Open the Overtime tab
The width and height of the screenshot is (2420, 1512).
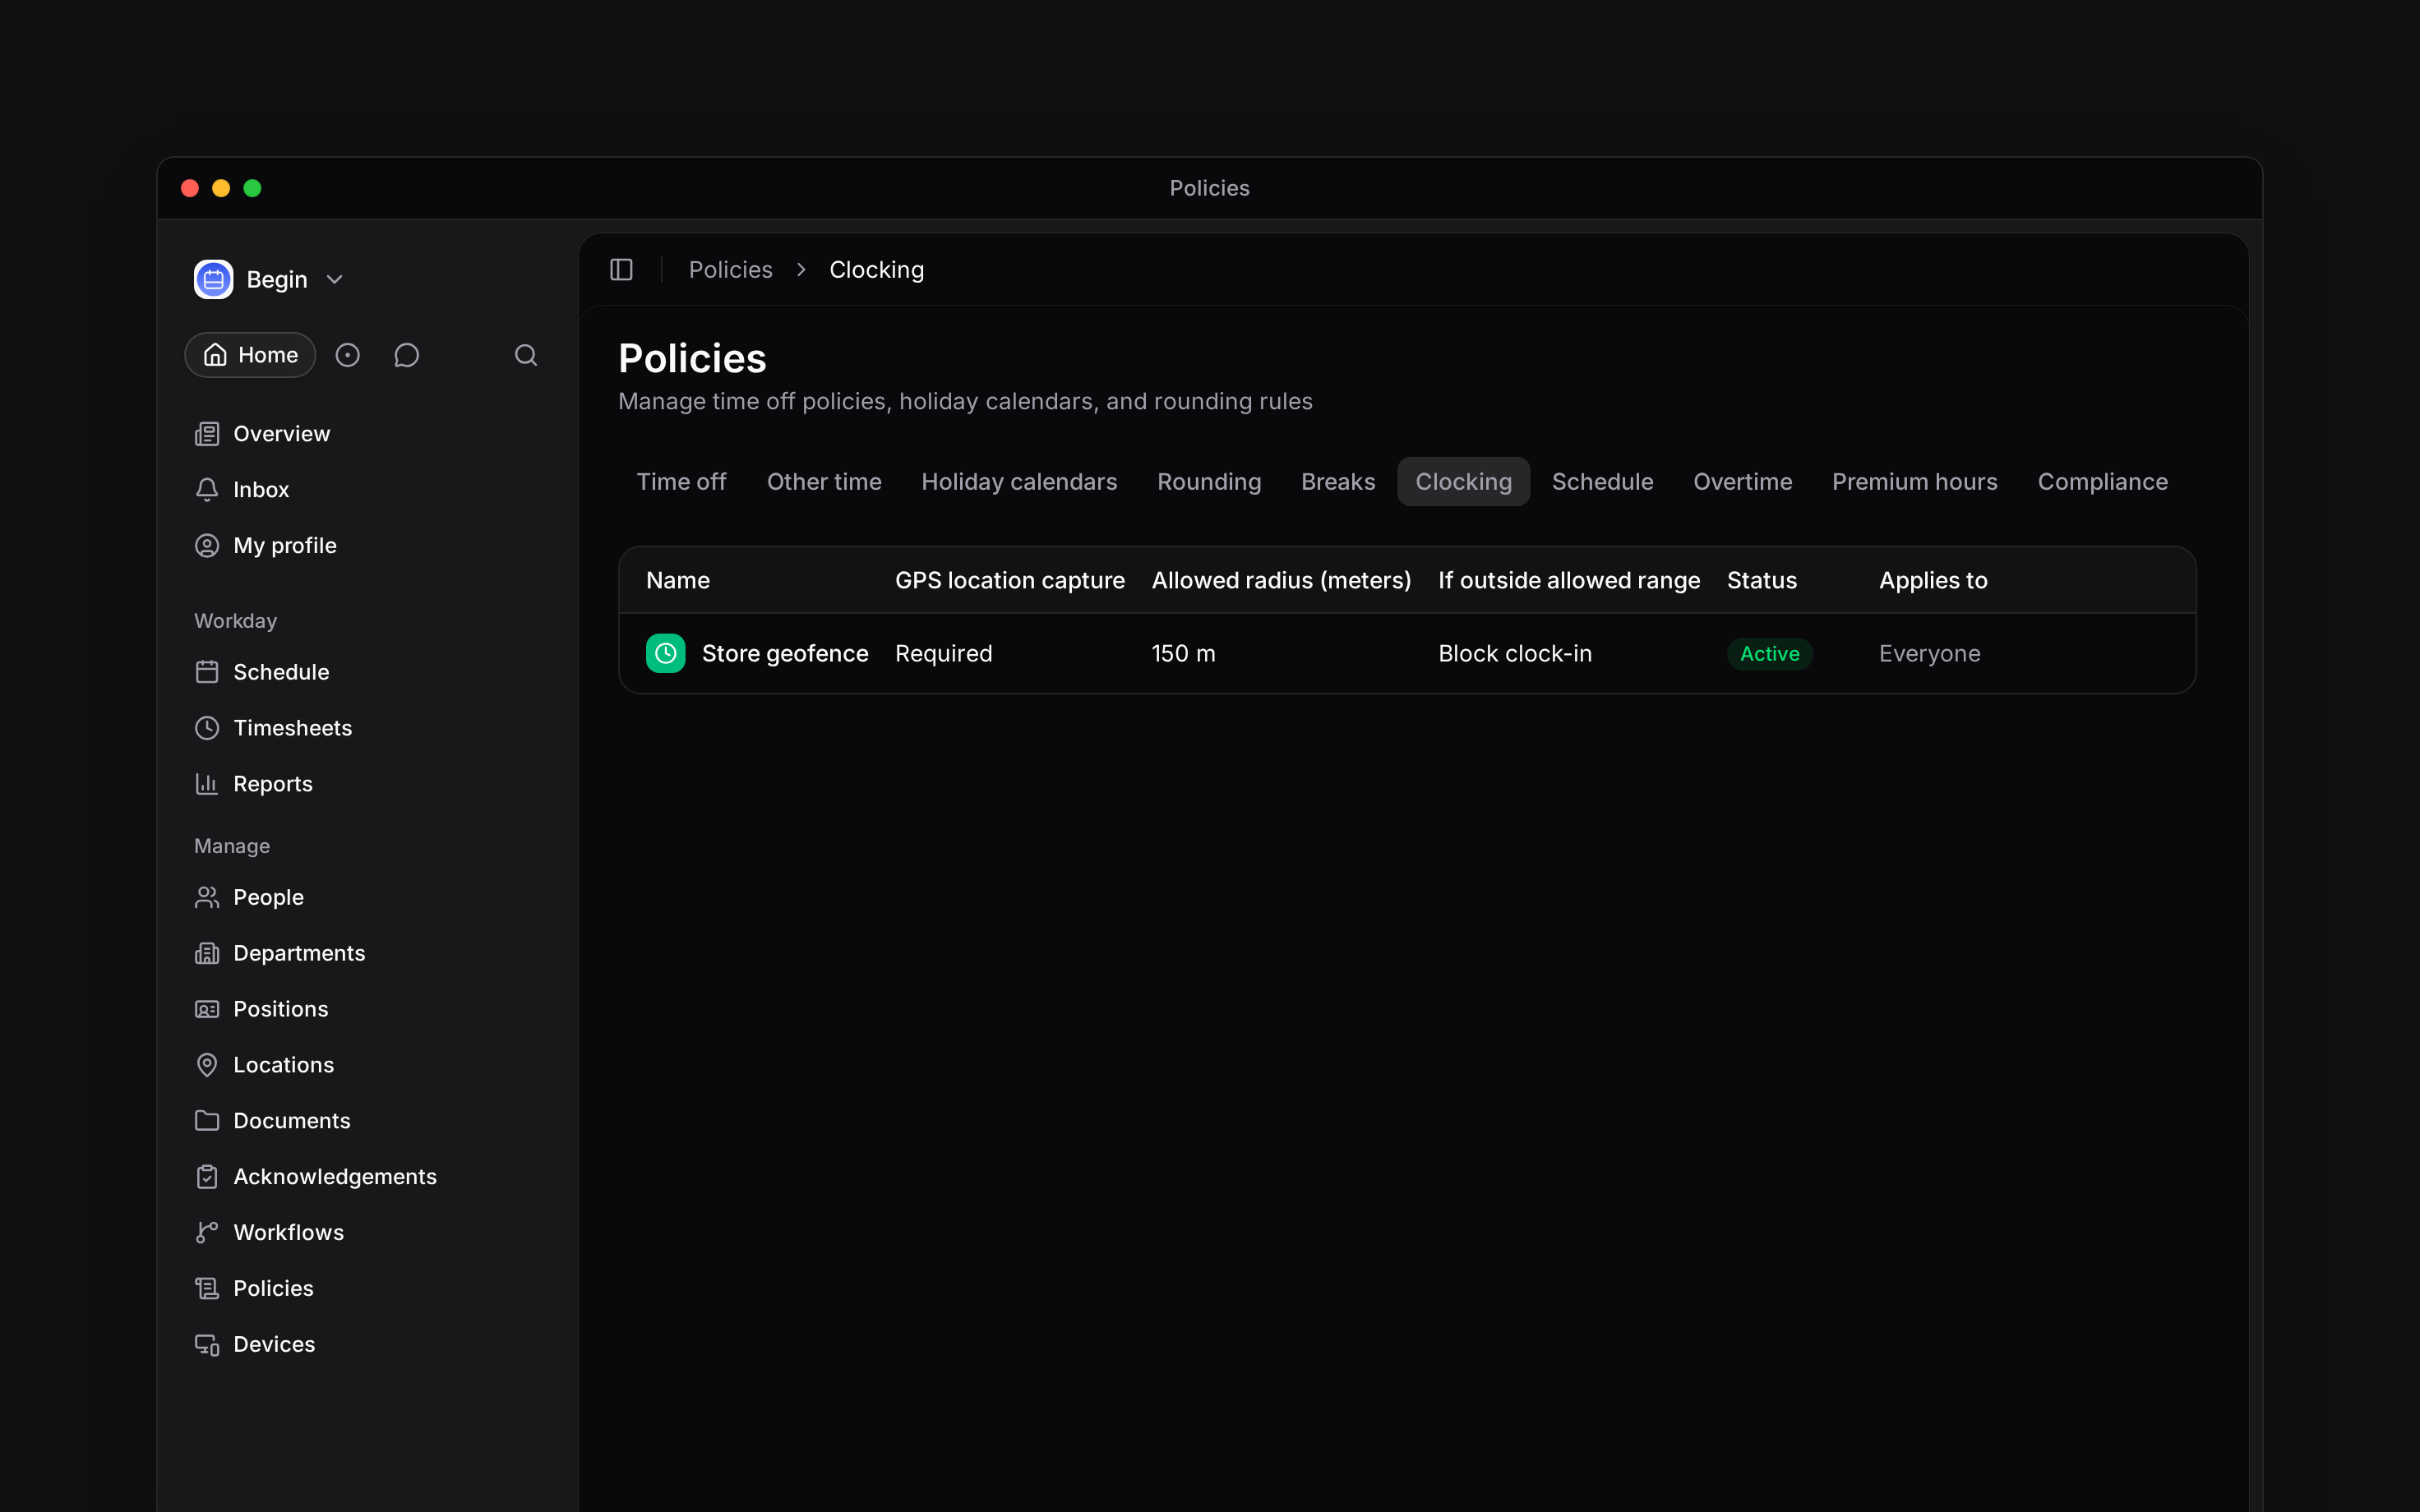[x=1742, y=482]
